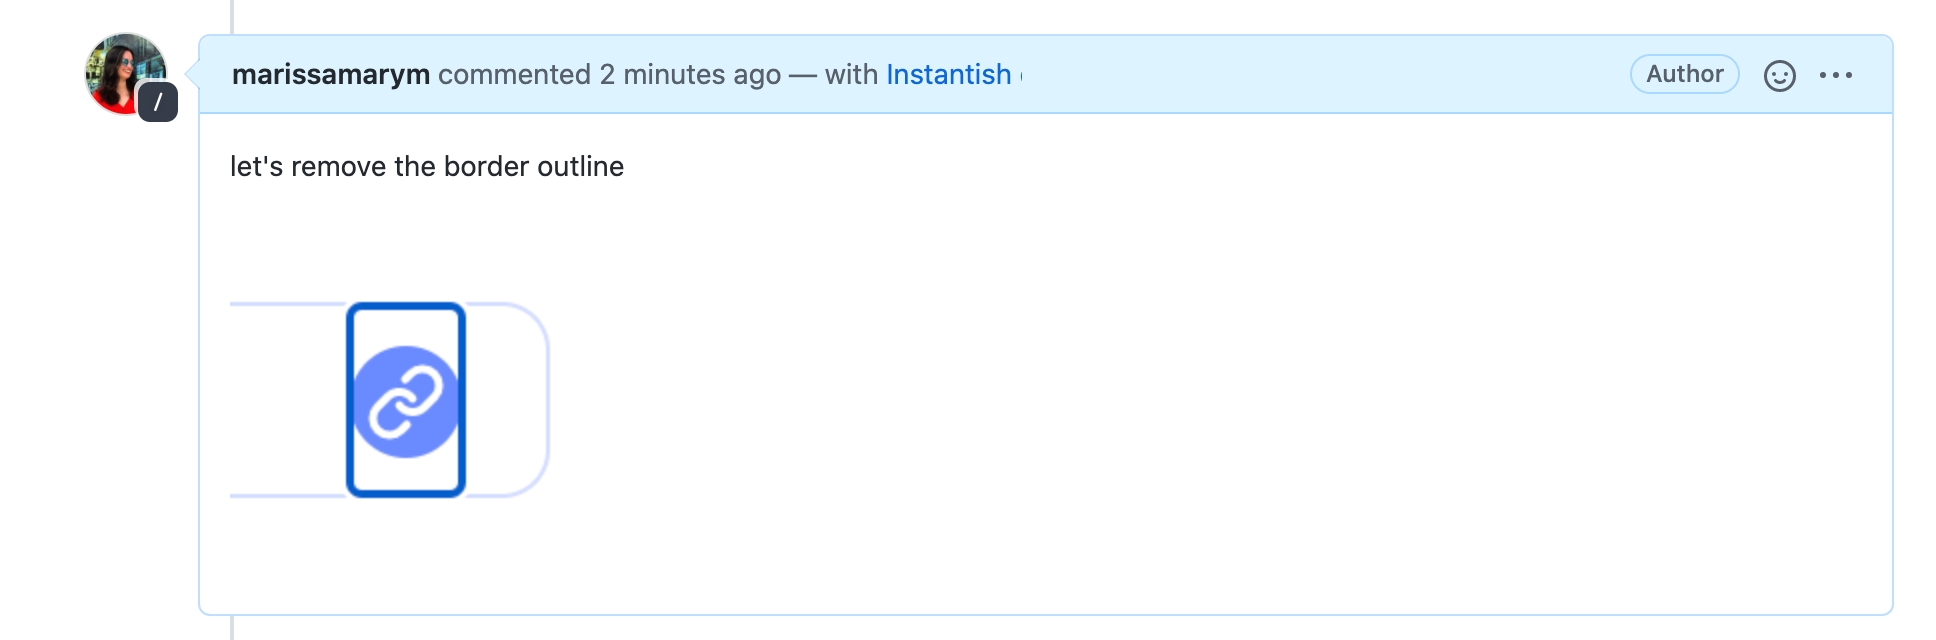Click the timeline line above the avatar
This screenshot has width=1936, height=640.
tap(232, 15)
